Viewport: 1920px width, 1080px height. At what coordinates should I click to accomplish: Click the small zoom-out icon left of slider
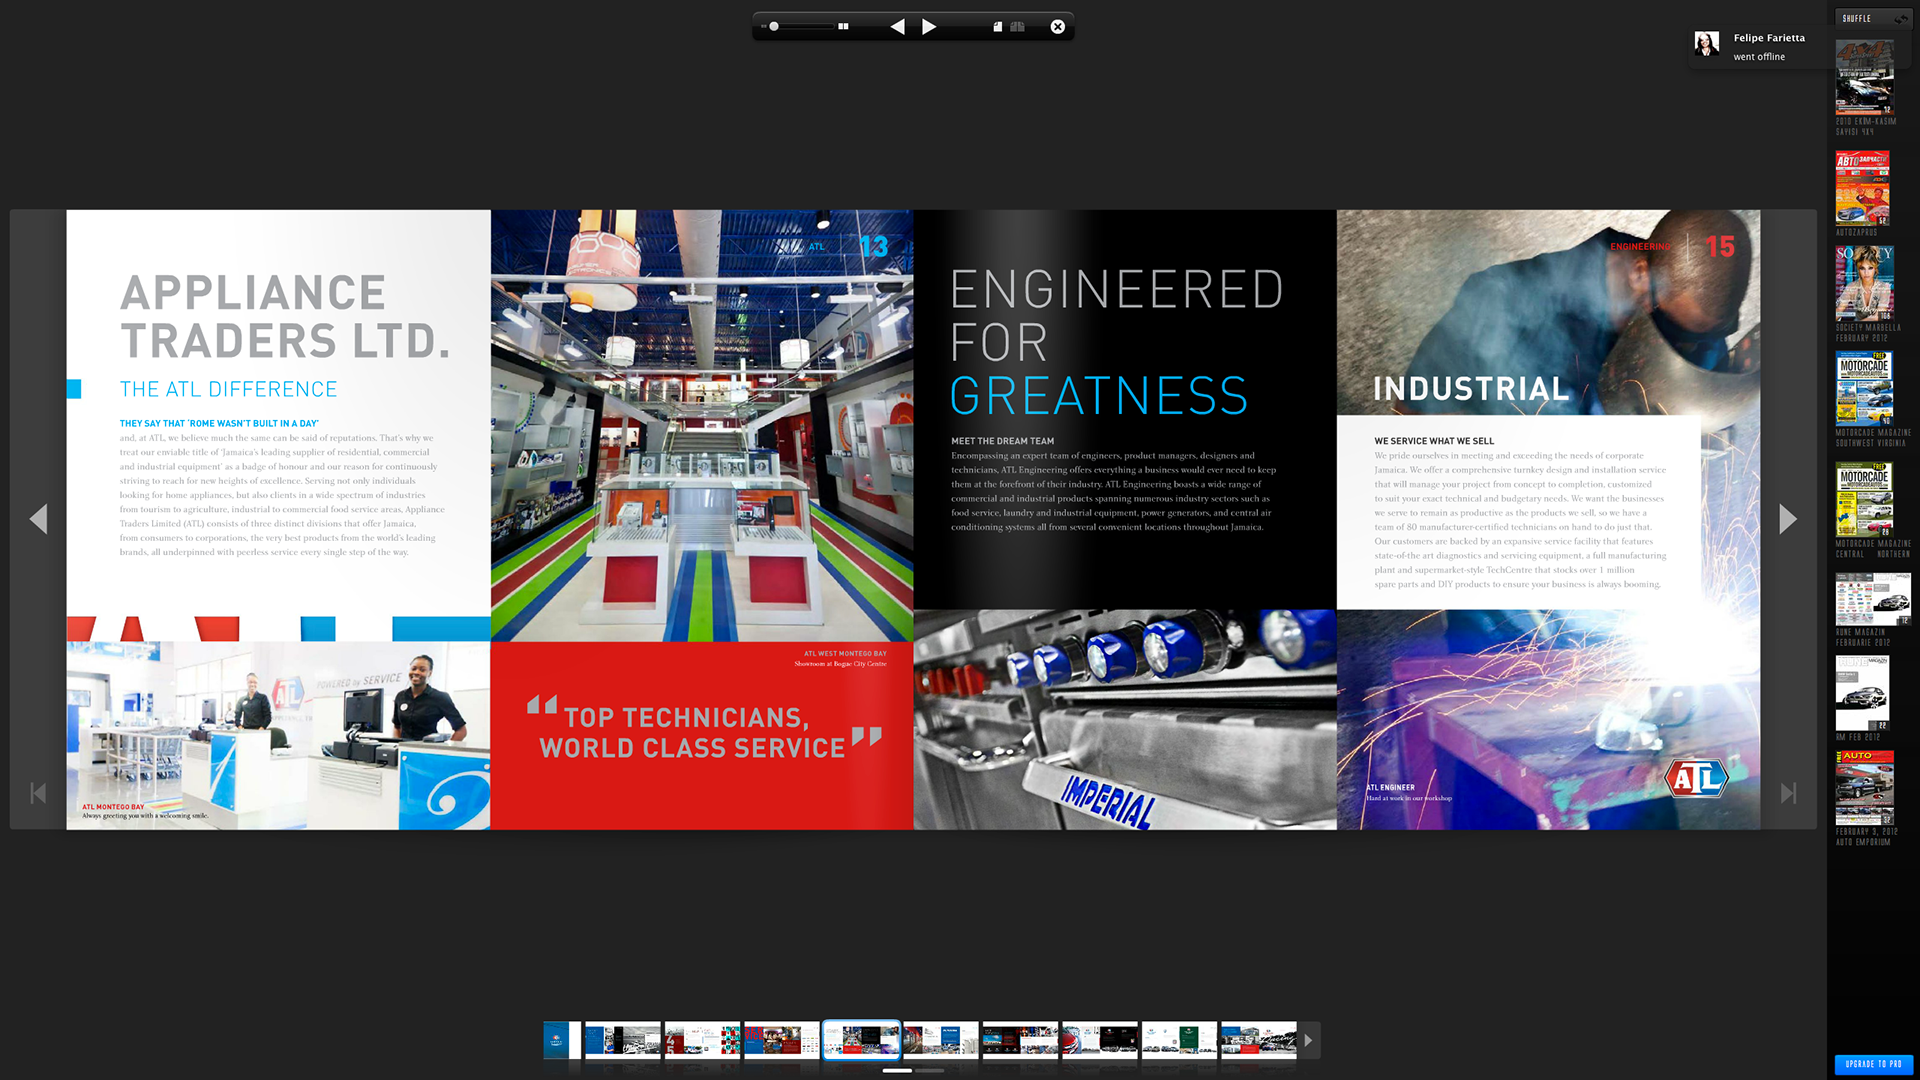pos(764,27)
